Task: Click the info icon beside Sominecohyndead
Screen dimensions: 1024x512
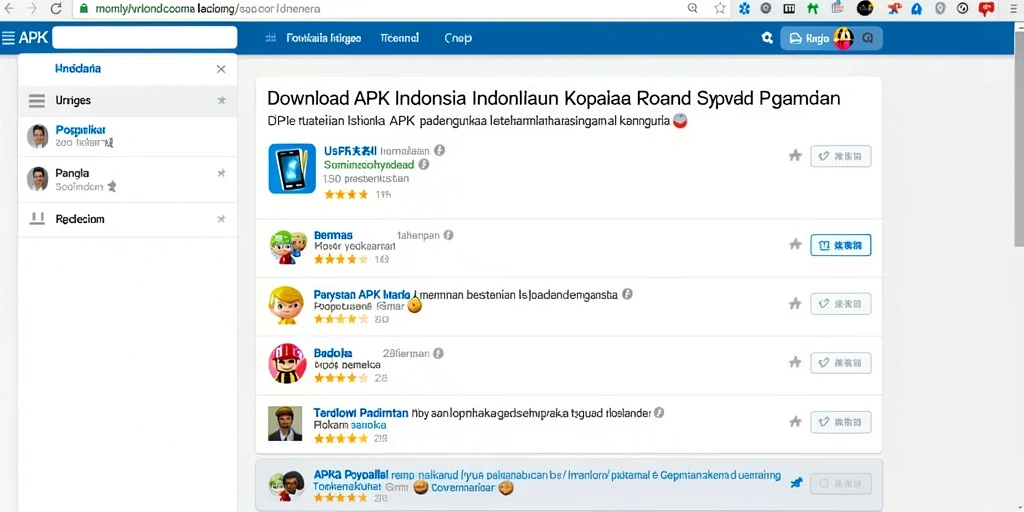Action: [x=424, y=164]
